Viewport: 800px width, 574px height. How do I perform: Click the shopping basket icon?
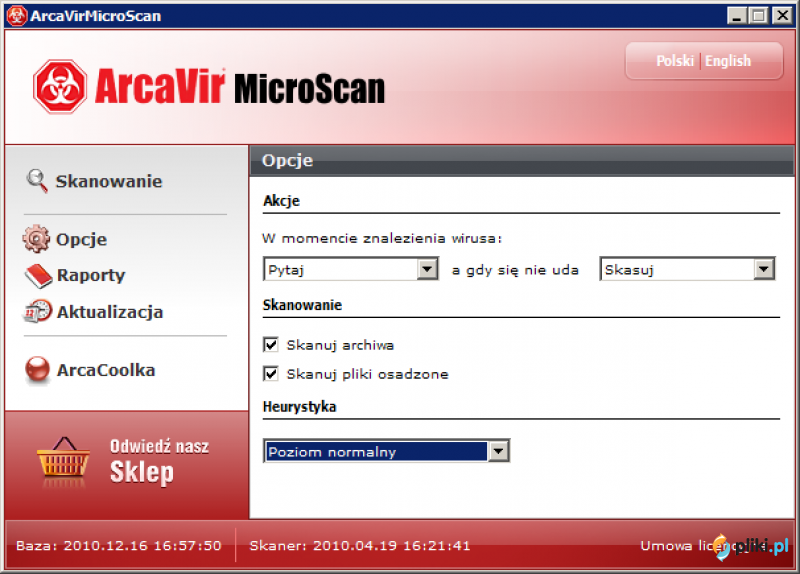click(x=63, y=457)
